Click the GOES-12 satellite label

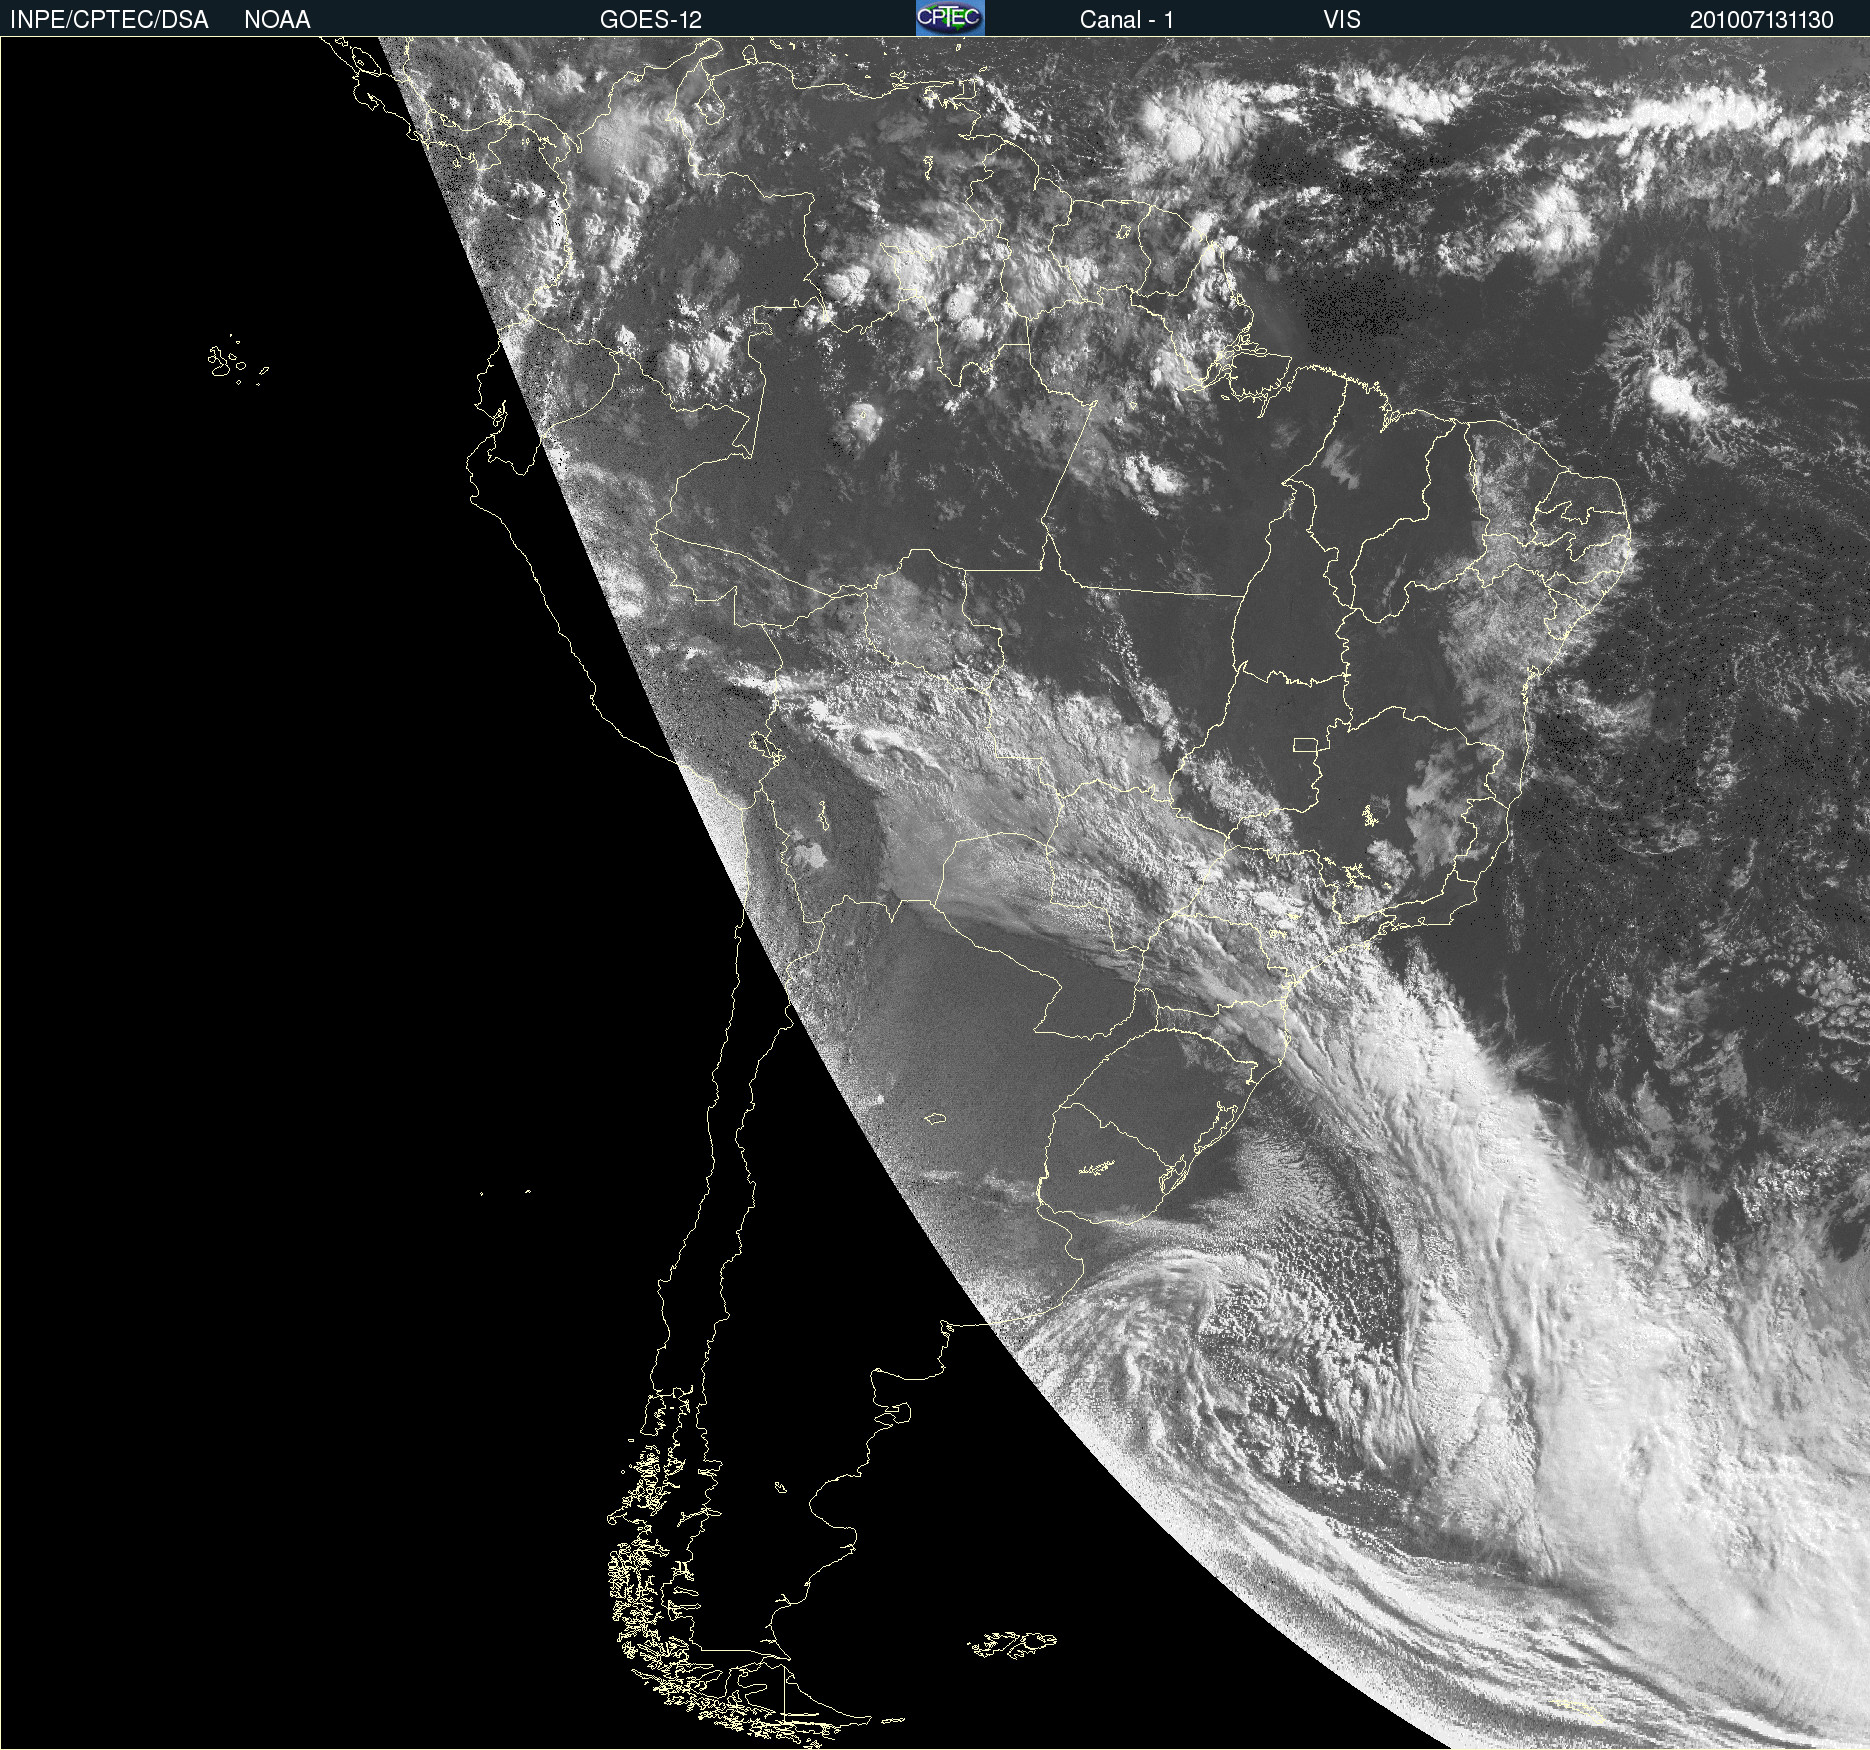(651, 20)
